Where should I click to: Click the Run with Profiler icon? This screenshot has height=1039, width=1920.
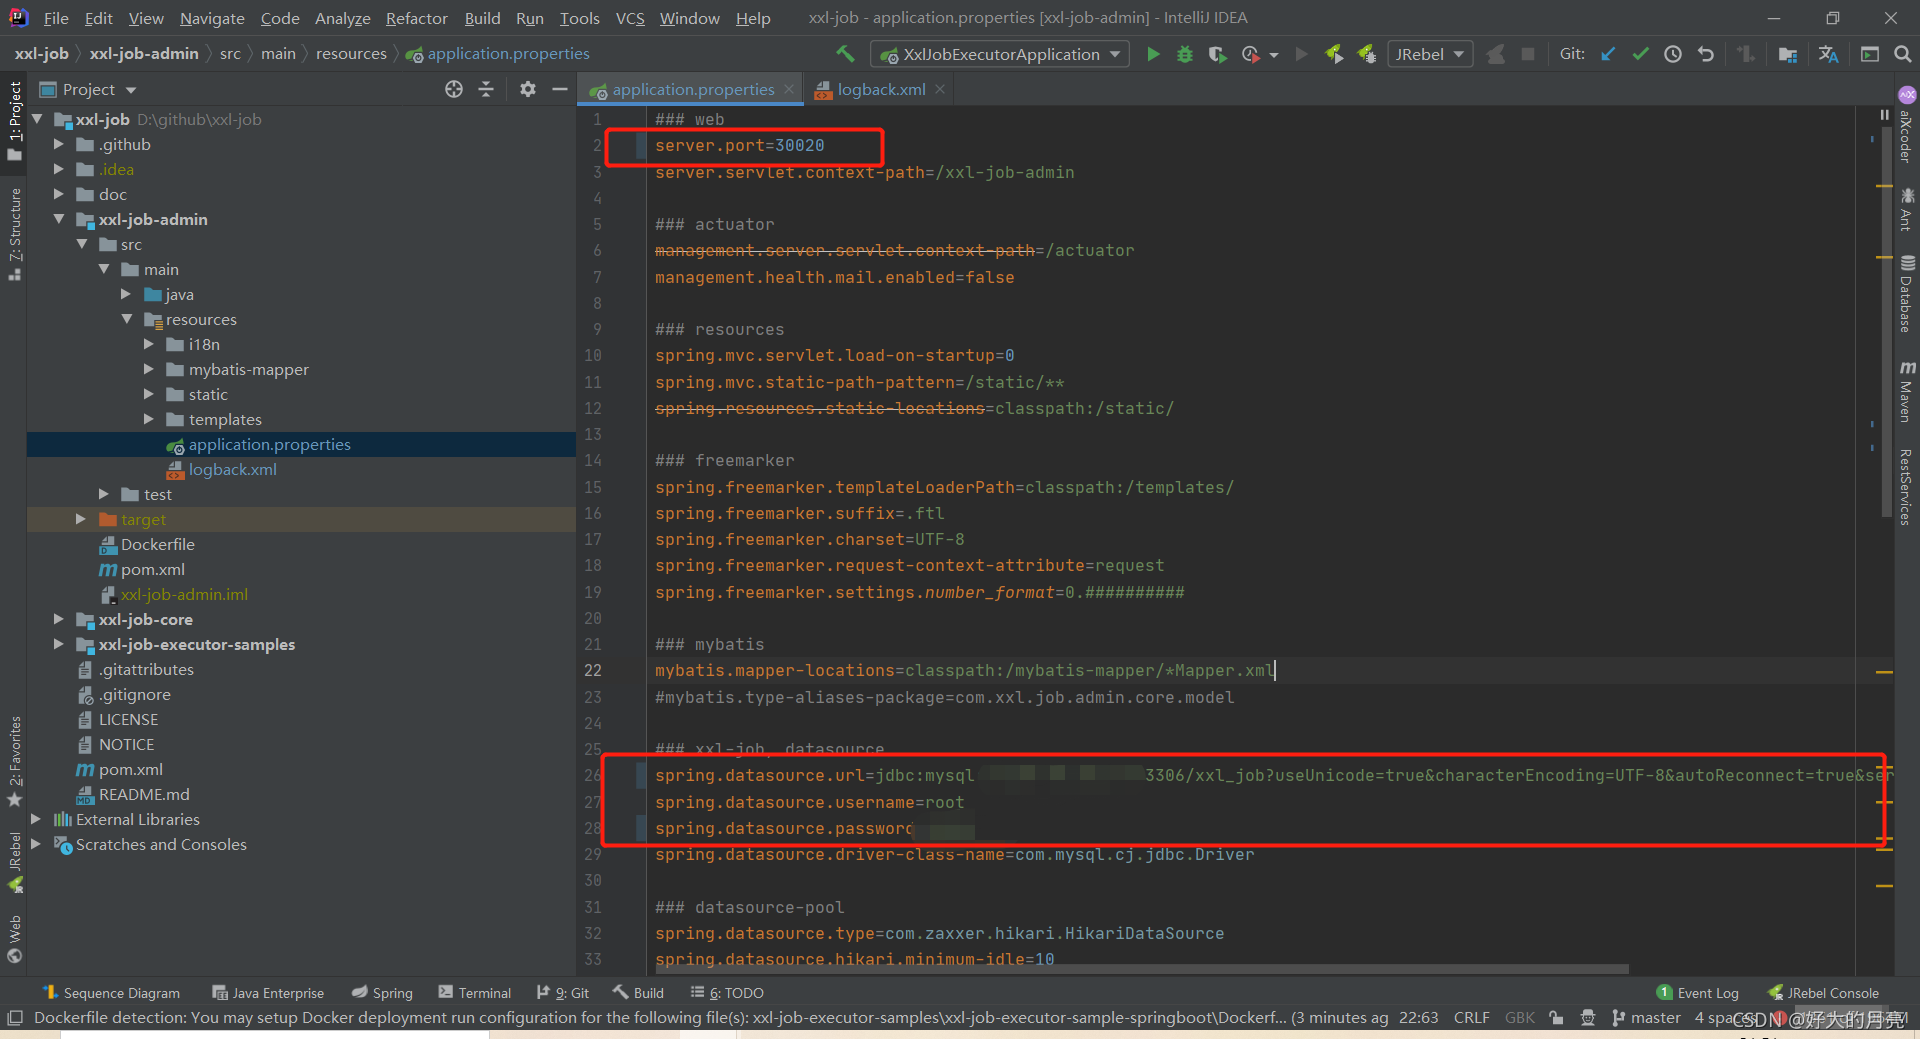point(1250,54)
